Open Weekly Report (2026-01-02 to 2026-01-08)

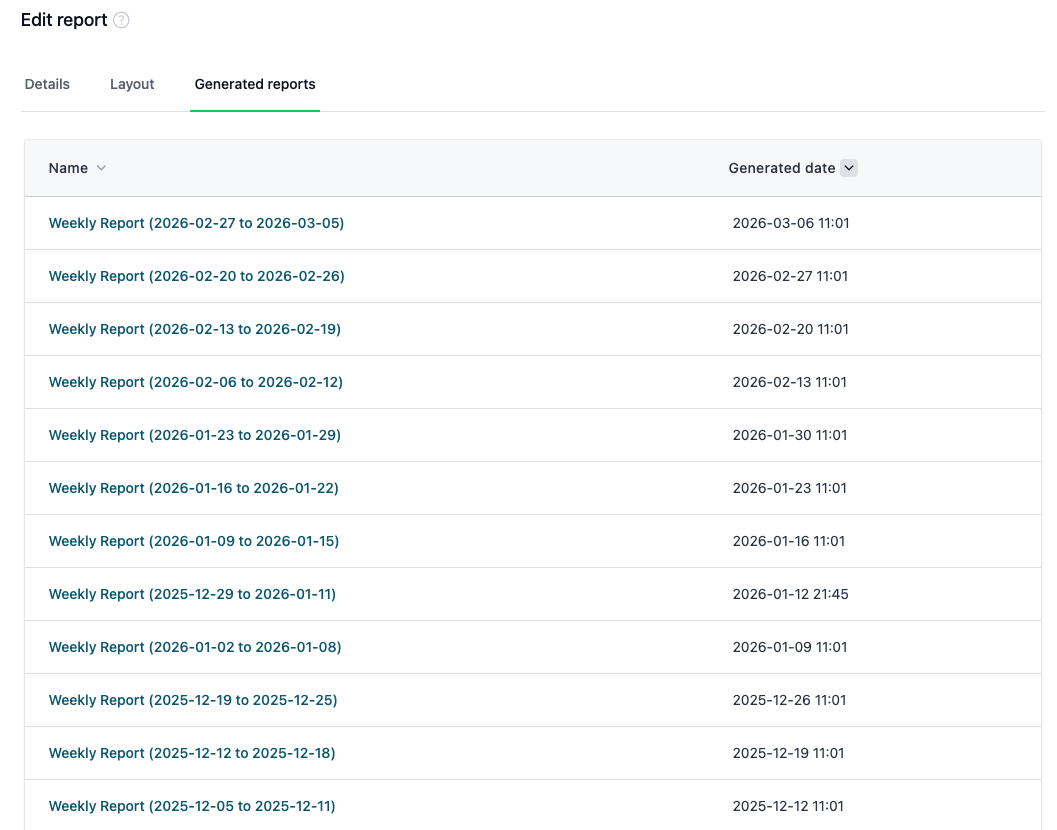point(194,647)
